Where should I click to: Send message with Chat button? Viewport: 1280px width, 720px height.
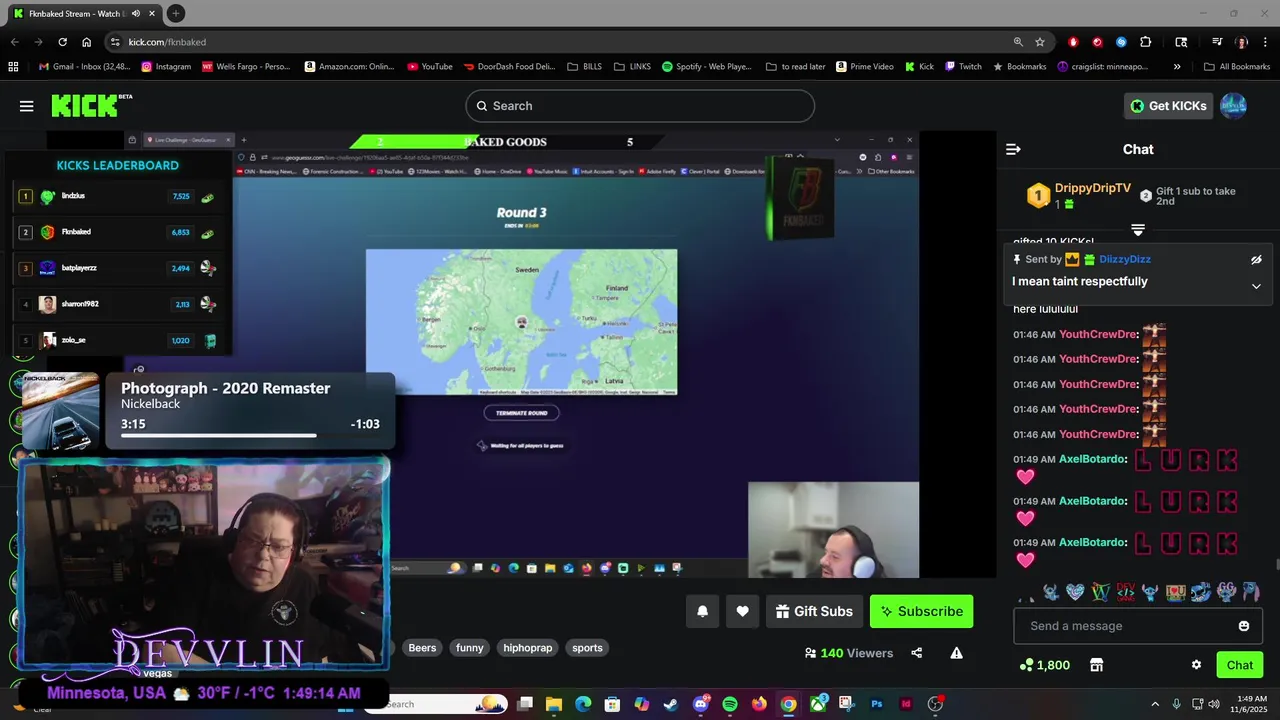click(1239, 665)
